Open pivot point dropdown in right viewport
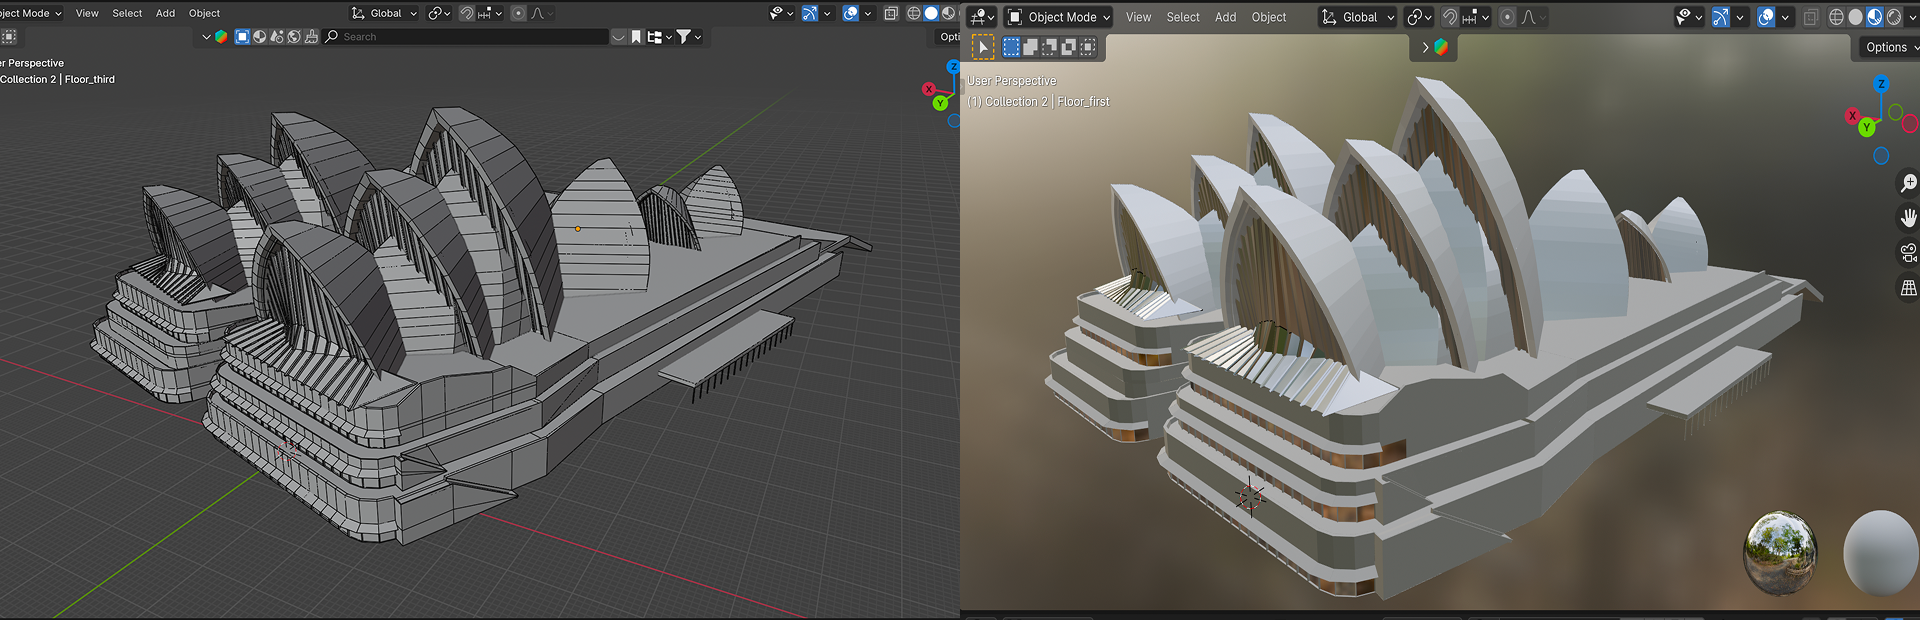The height and width of the screenshot is (620, 1920). pos(1419,17)
